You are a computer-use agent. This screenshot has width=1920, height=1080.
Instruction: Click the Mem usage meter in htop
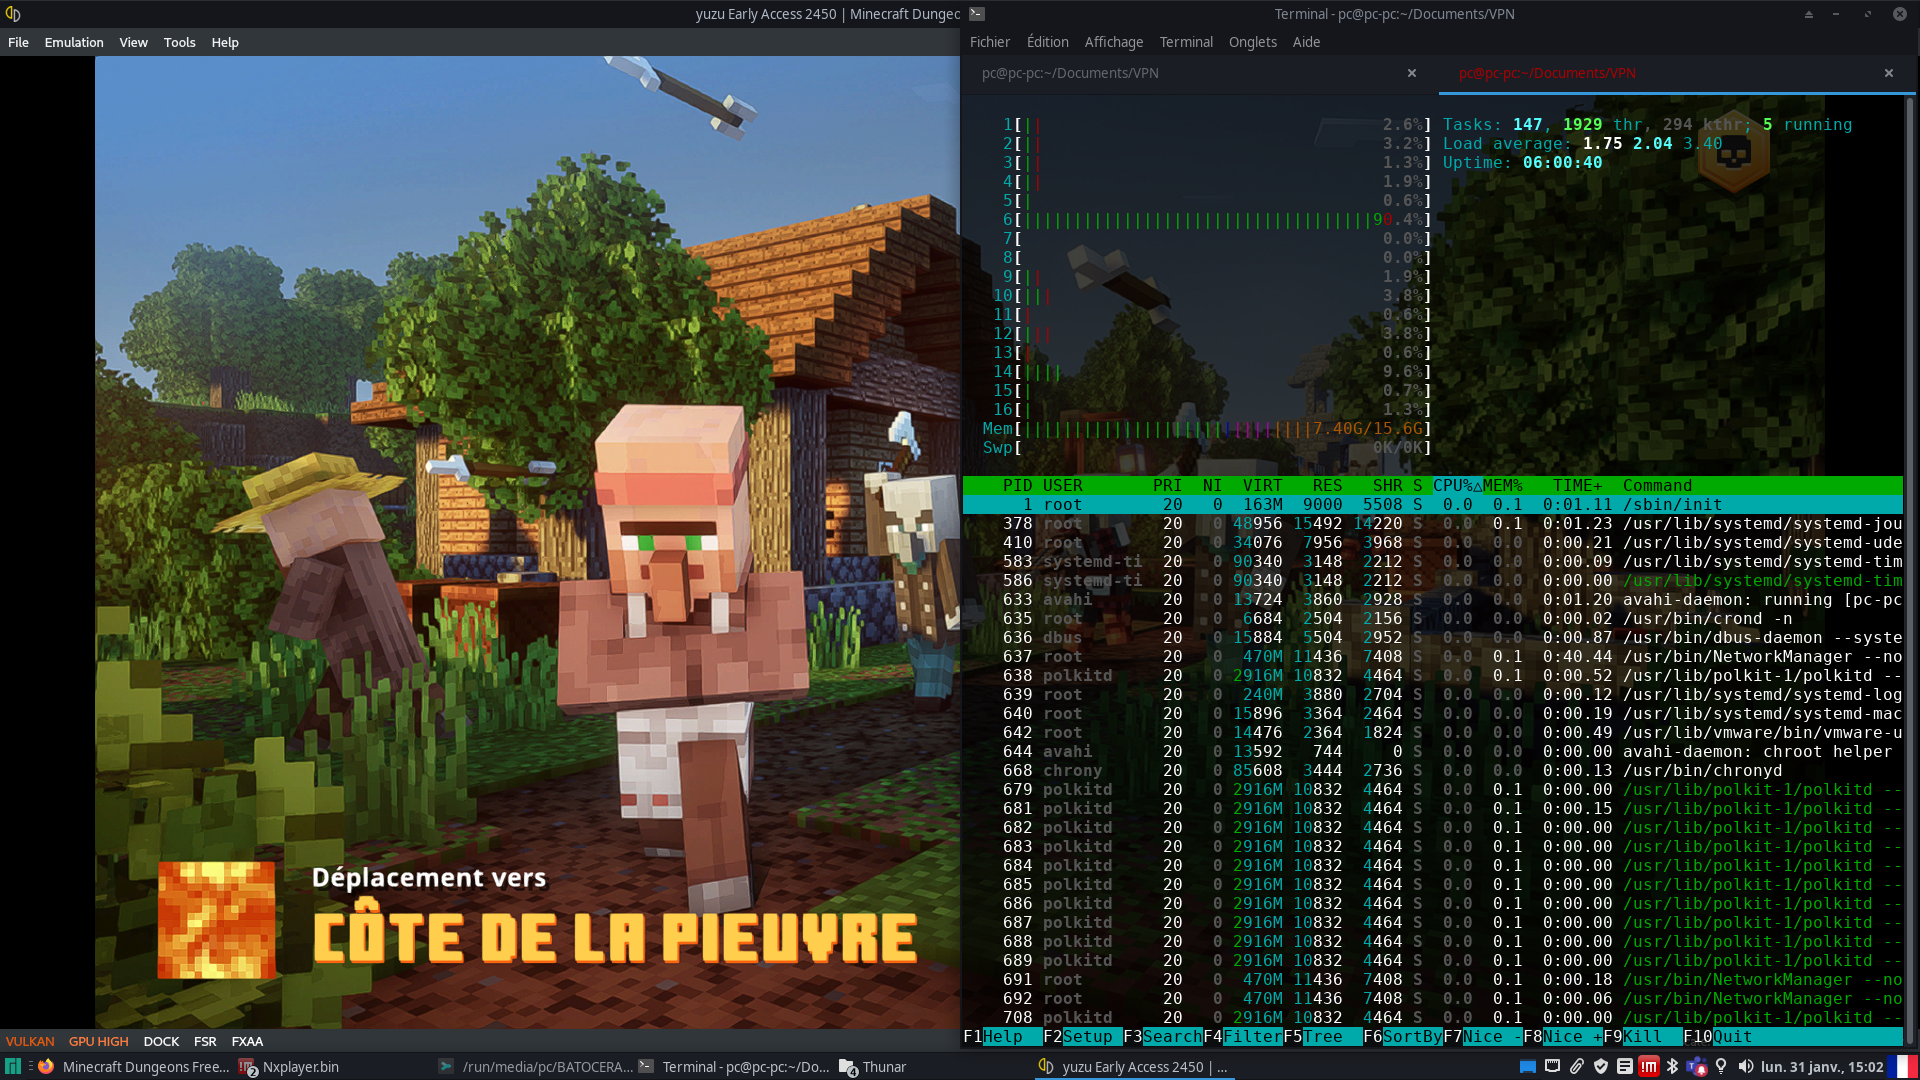1200,428
